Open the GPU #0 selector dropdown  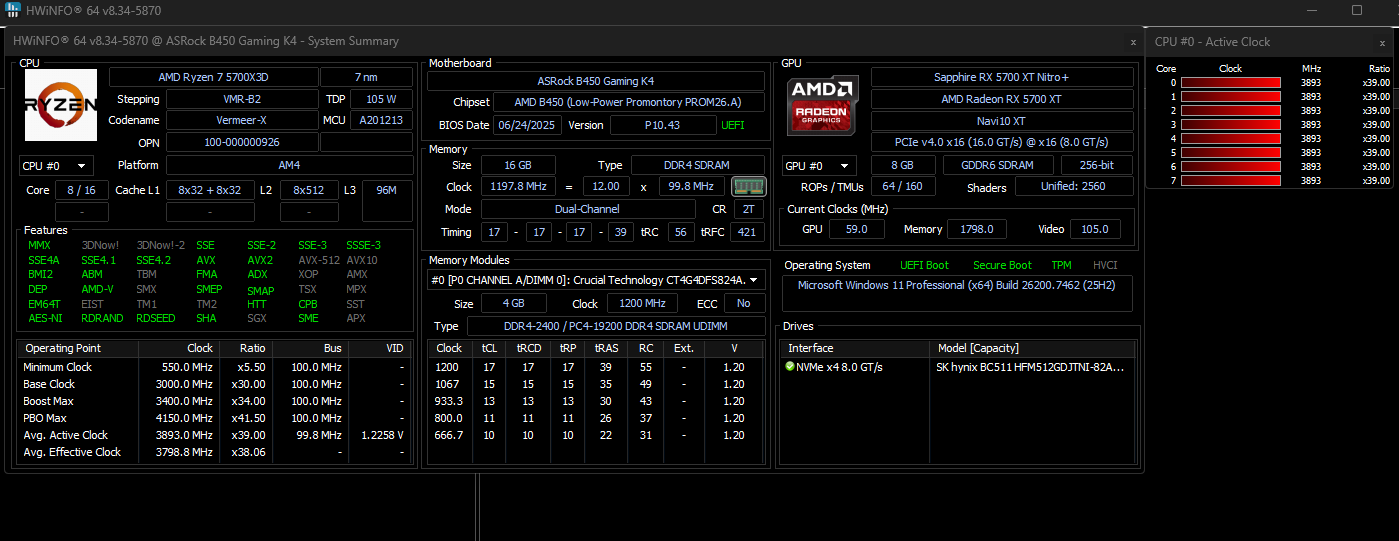click(819, 165)
